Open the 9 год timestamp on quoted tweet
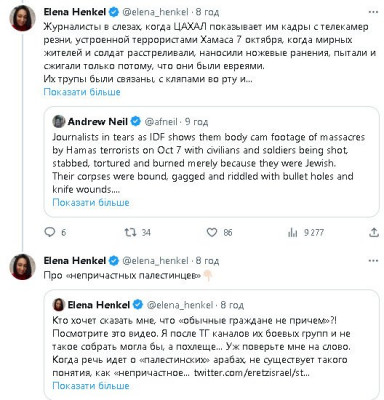The image size is (384, 400). click(197, 122)
